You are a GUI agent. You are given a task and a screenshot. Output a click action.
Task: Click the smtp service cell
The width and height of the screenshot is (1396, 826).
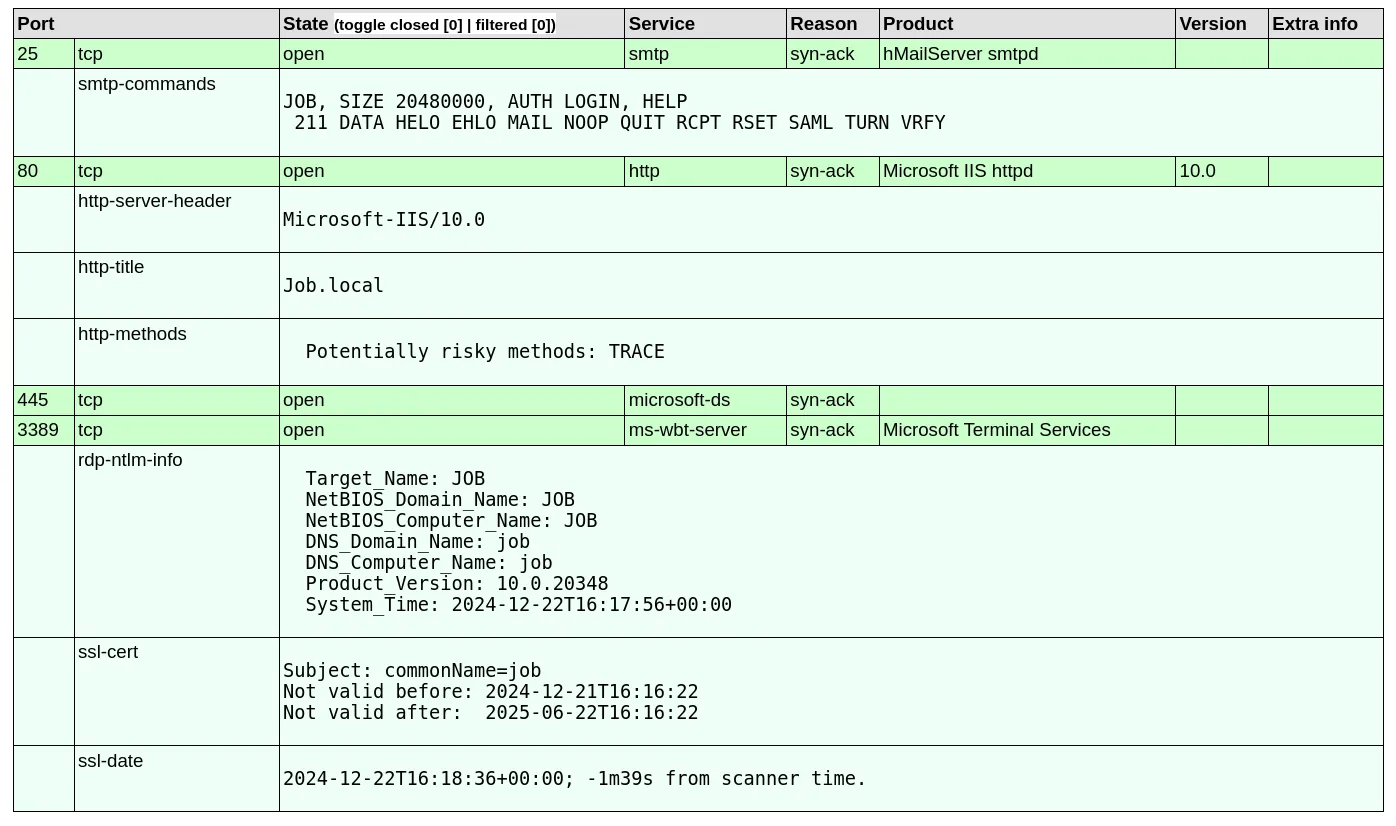tap(705, 54)
